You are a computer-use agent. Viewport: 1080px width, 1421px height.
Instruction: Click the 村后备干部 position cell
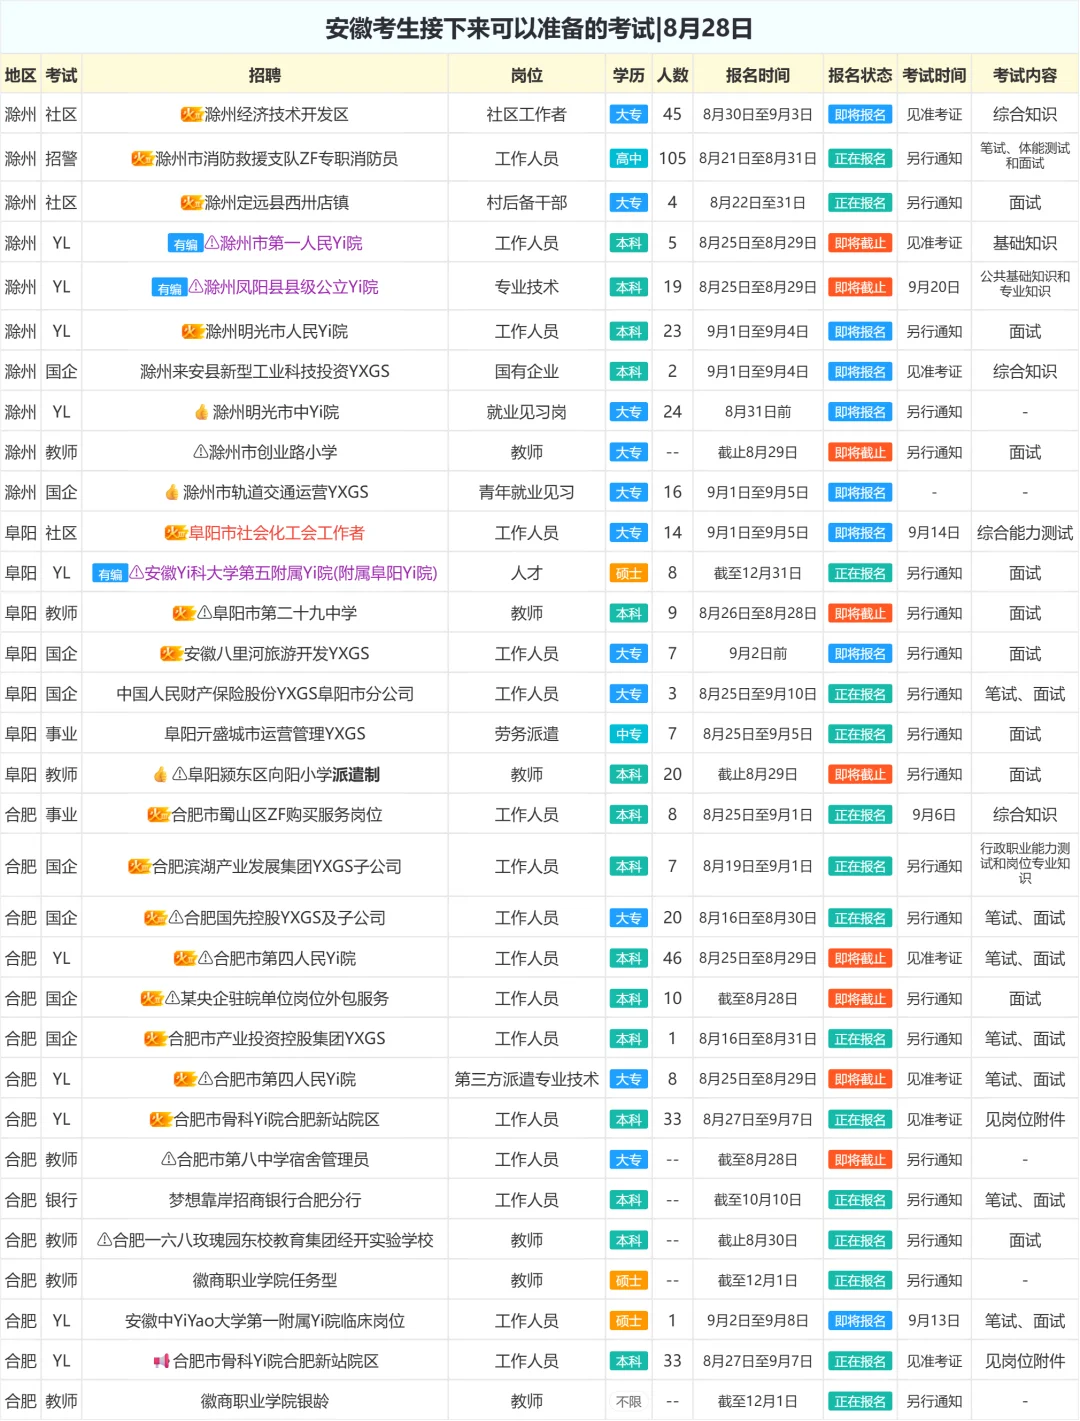tap(527, 203)
